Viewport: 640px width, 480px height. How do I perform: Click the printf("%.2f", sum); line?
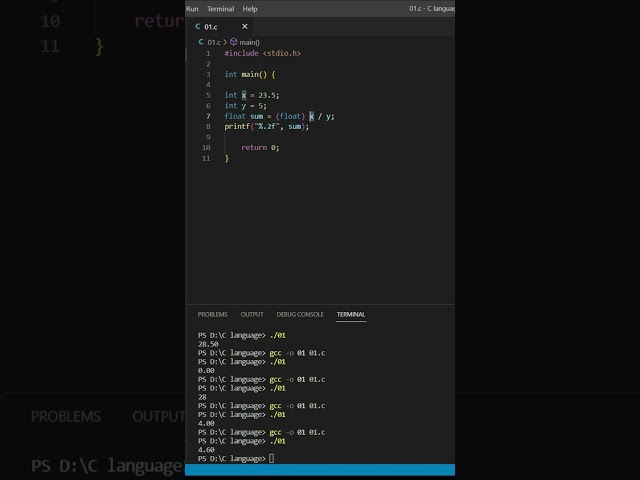coord(267,127)
